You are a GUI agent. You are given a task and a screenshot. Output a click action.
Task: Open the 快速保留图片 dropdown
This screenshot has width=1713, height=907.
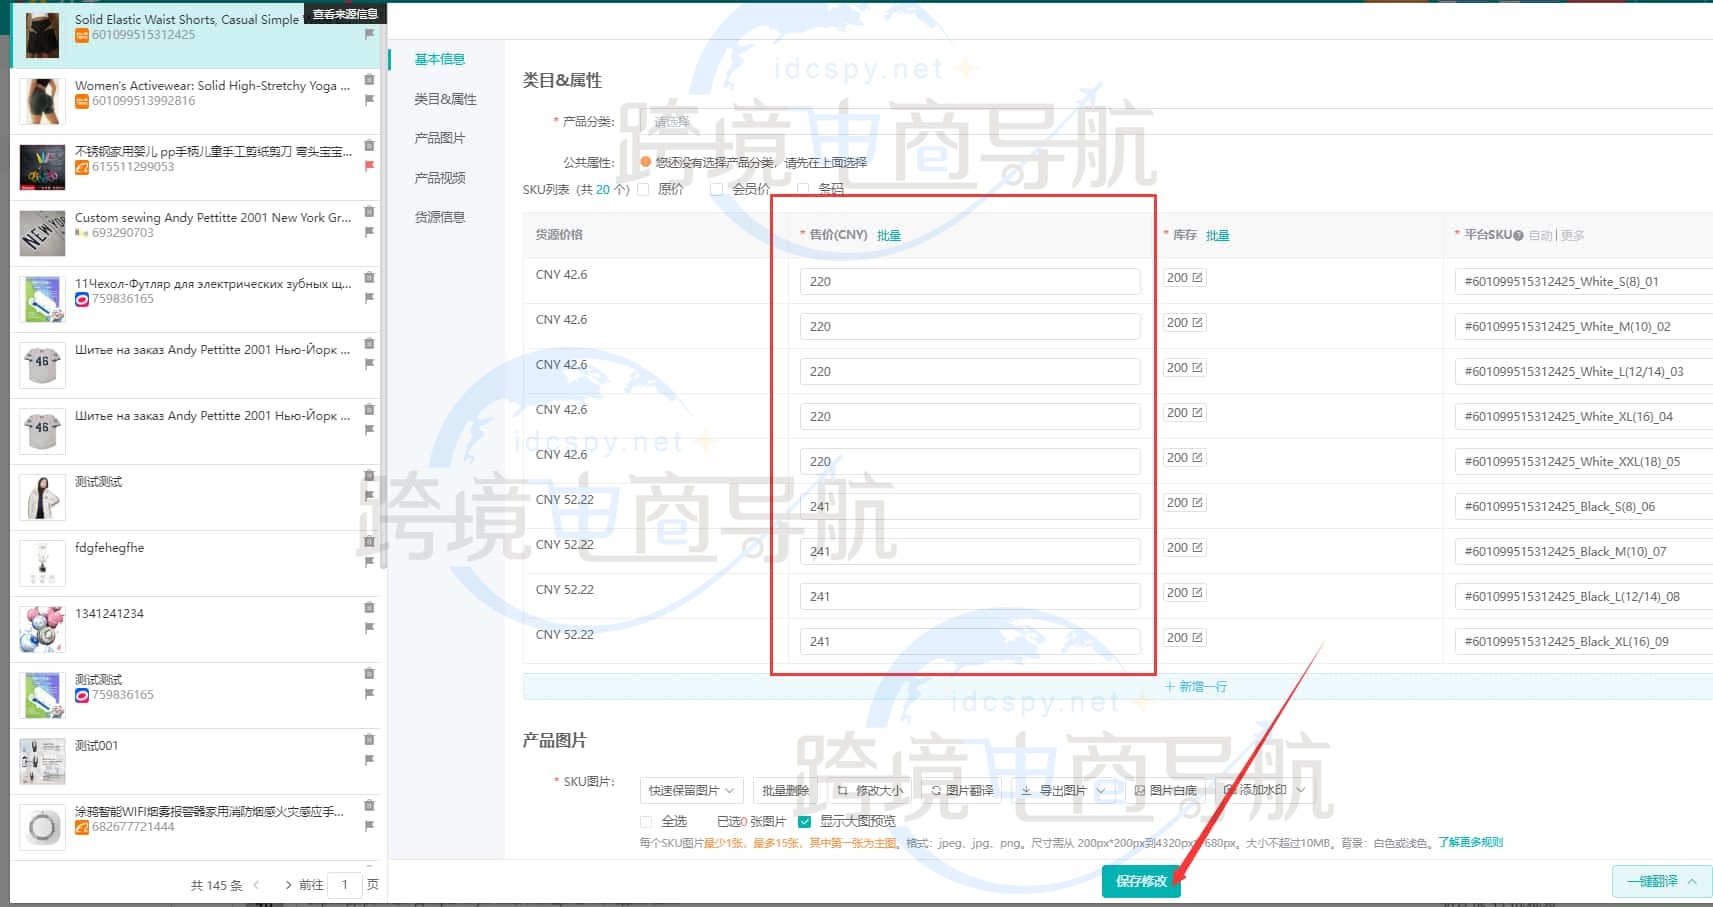click(x=691, y=790)
